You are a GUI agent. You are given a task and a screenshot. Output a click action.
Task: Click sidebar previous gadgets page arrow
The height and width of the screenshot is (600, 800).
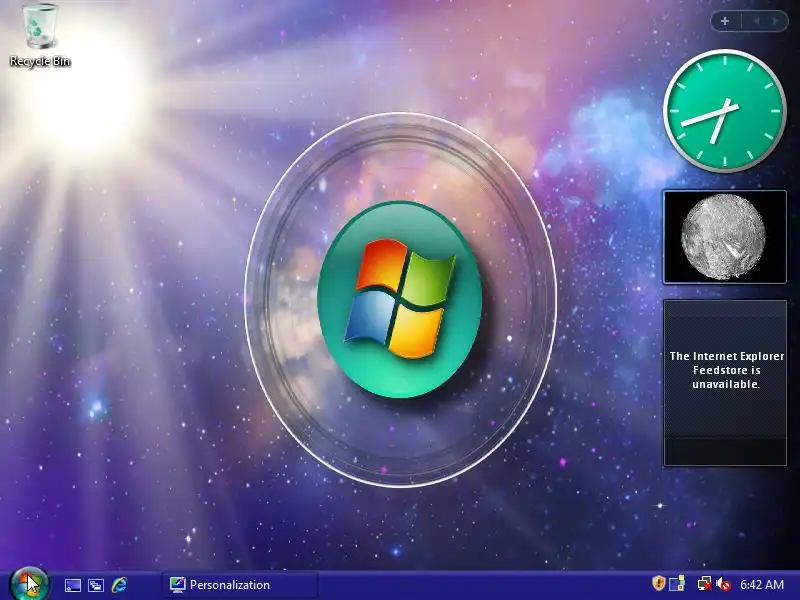756,21
